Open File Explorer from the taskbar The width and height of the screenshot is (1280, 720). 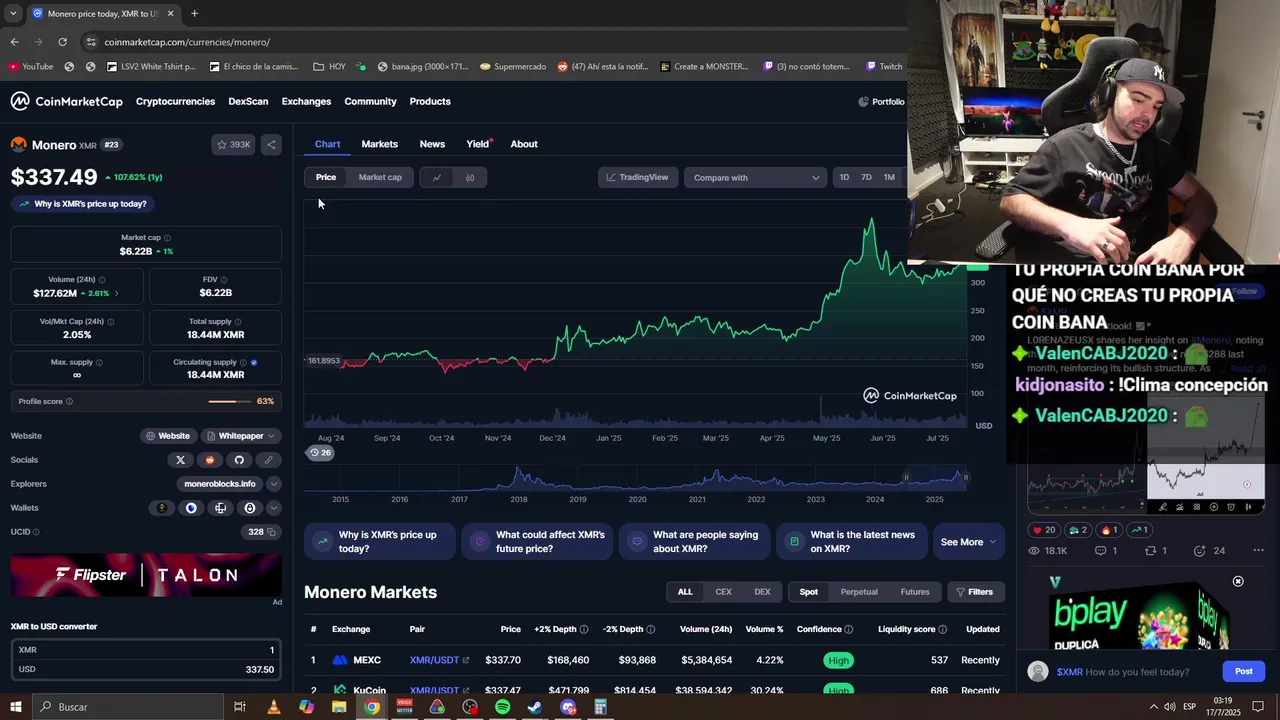[339, 707]
